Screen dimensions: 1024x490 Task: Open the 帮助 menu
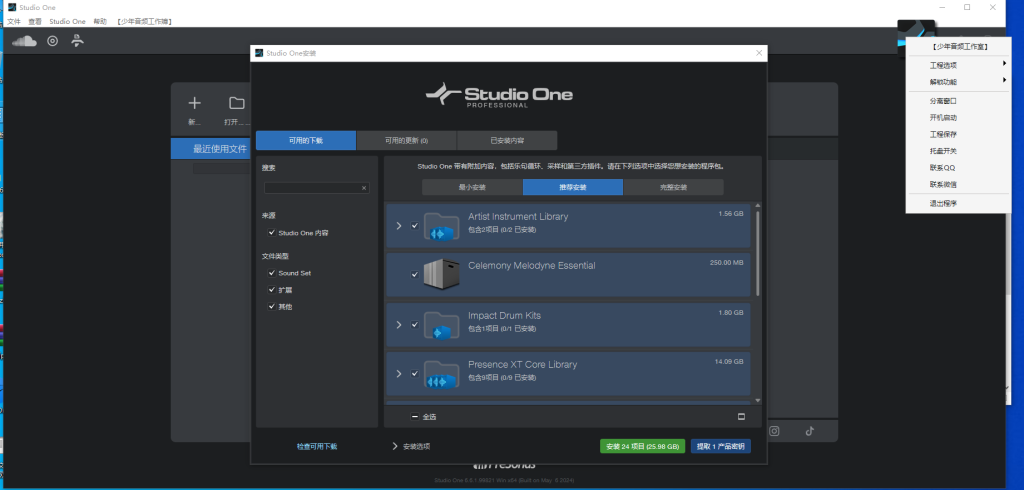(x=100, y=22)
